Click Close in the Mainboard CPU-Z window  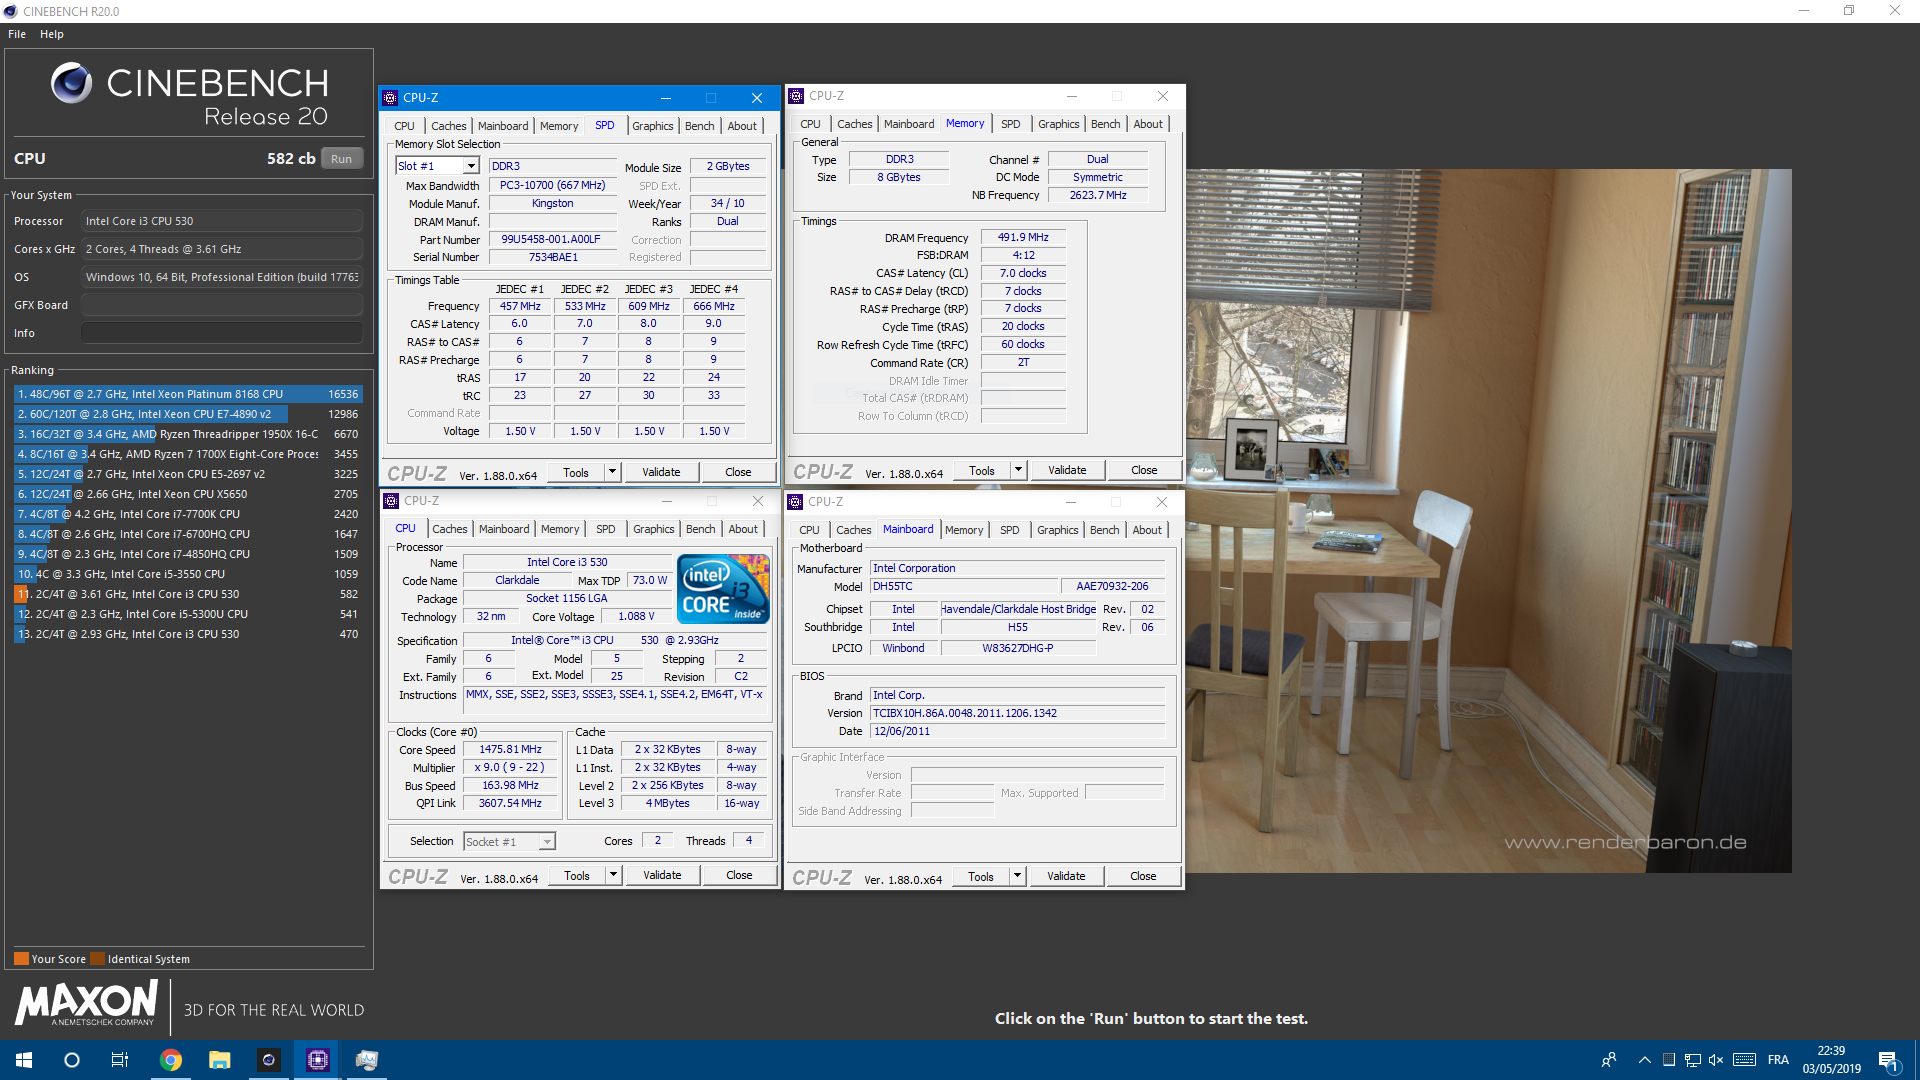coord(1143,876)
